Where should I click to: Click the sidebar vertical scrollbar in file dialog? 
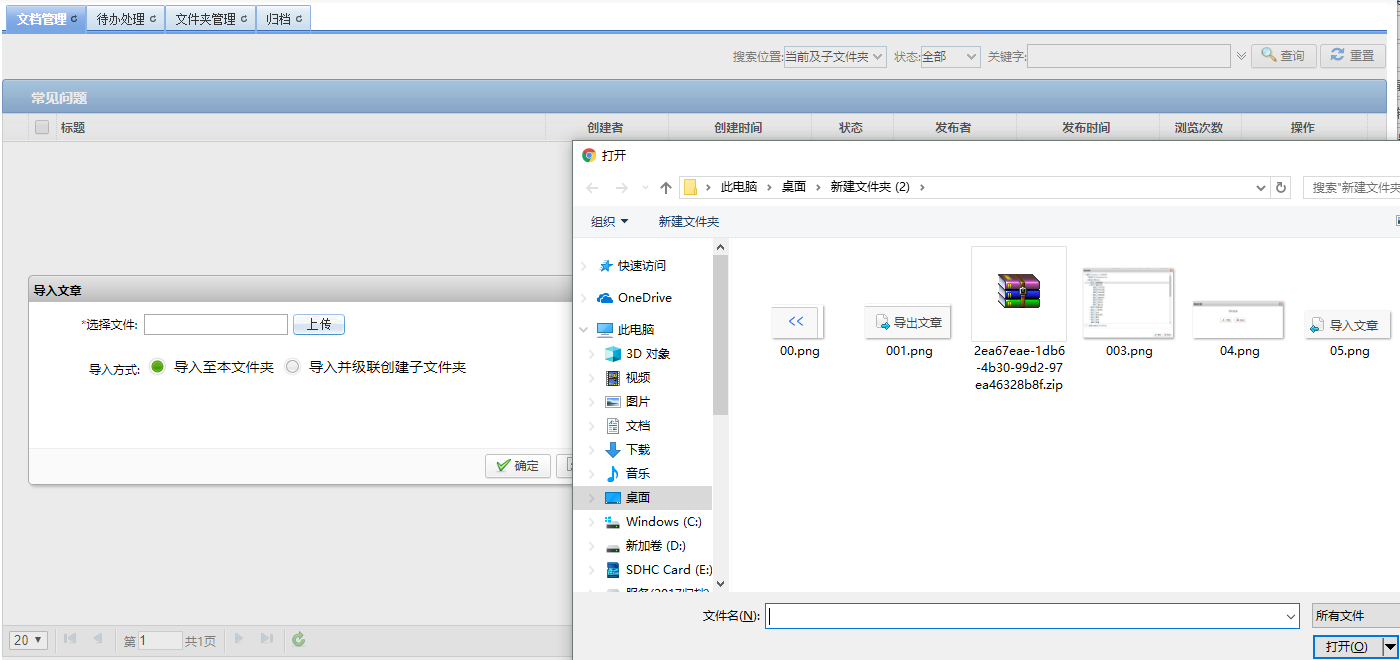[x=720, y=380]
